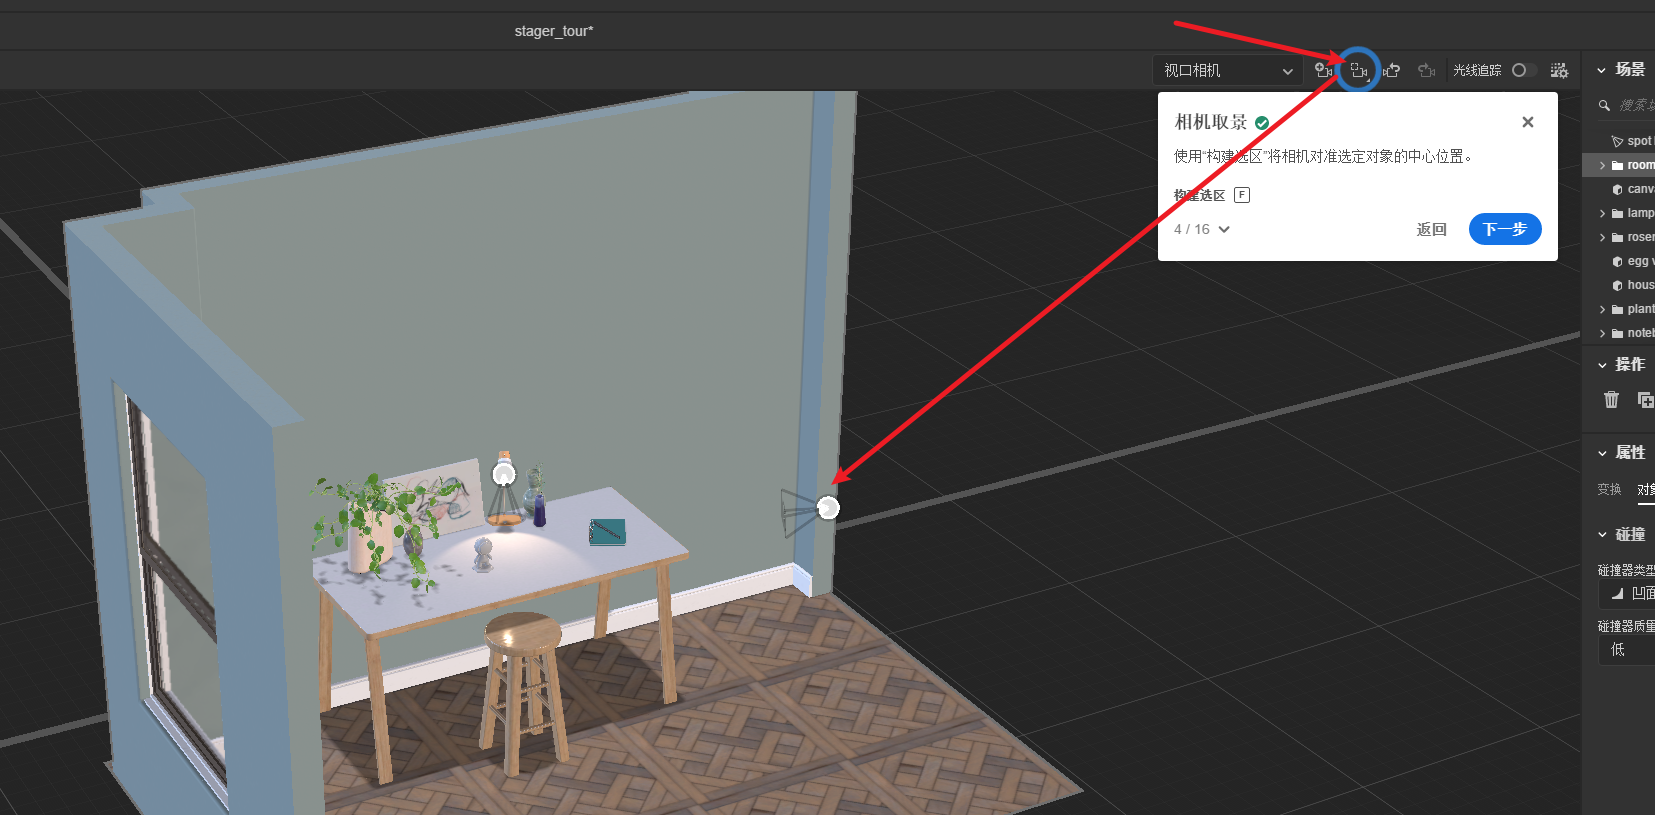The height and width of the screenshot is (815, 1655).
Task: Toggle the 光线追踪 ray tracing switch
Action: (1524, 70)
